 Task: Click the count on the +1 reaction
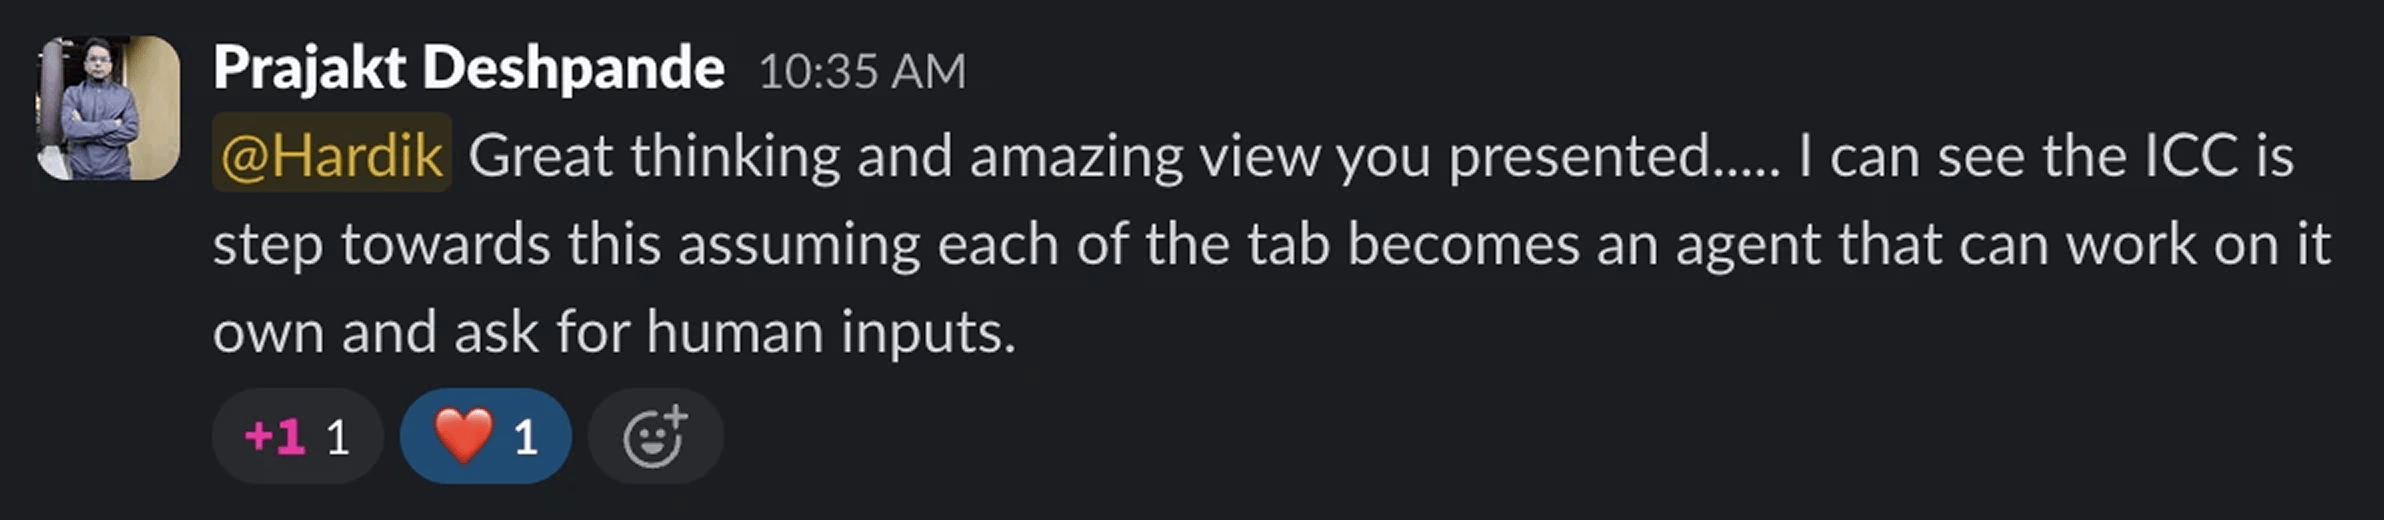338,438
